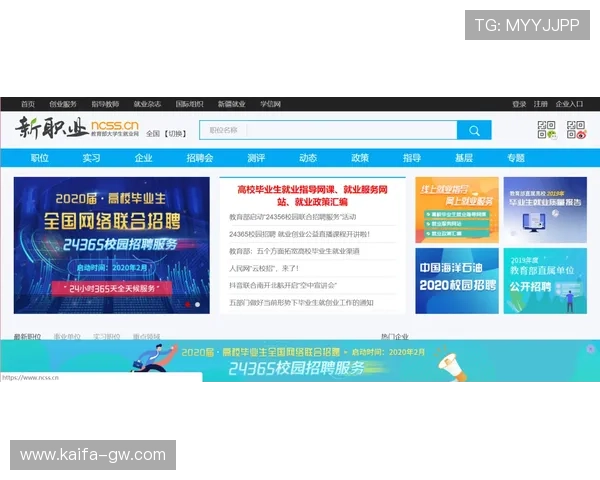This screenshot has height=480, width=600.
Task: Go to the 实习 navigation tab
Action: pyautogui.click(x=91, y=158)
